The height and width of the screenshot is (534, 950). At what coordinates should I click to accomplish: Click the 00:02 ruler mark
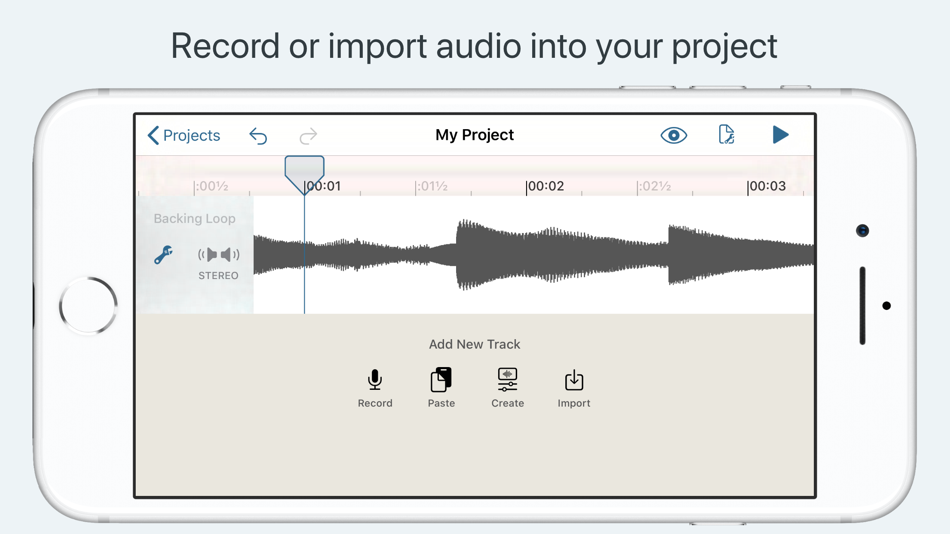[x=545, y=186]
